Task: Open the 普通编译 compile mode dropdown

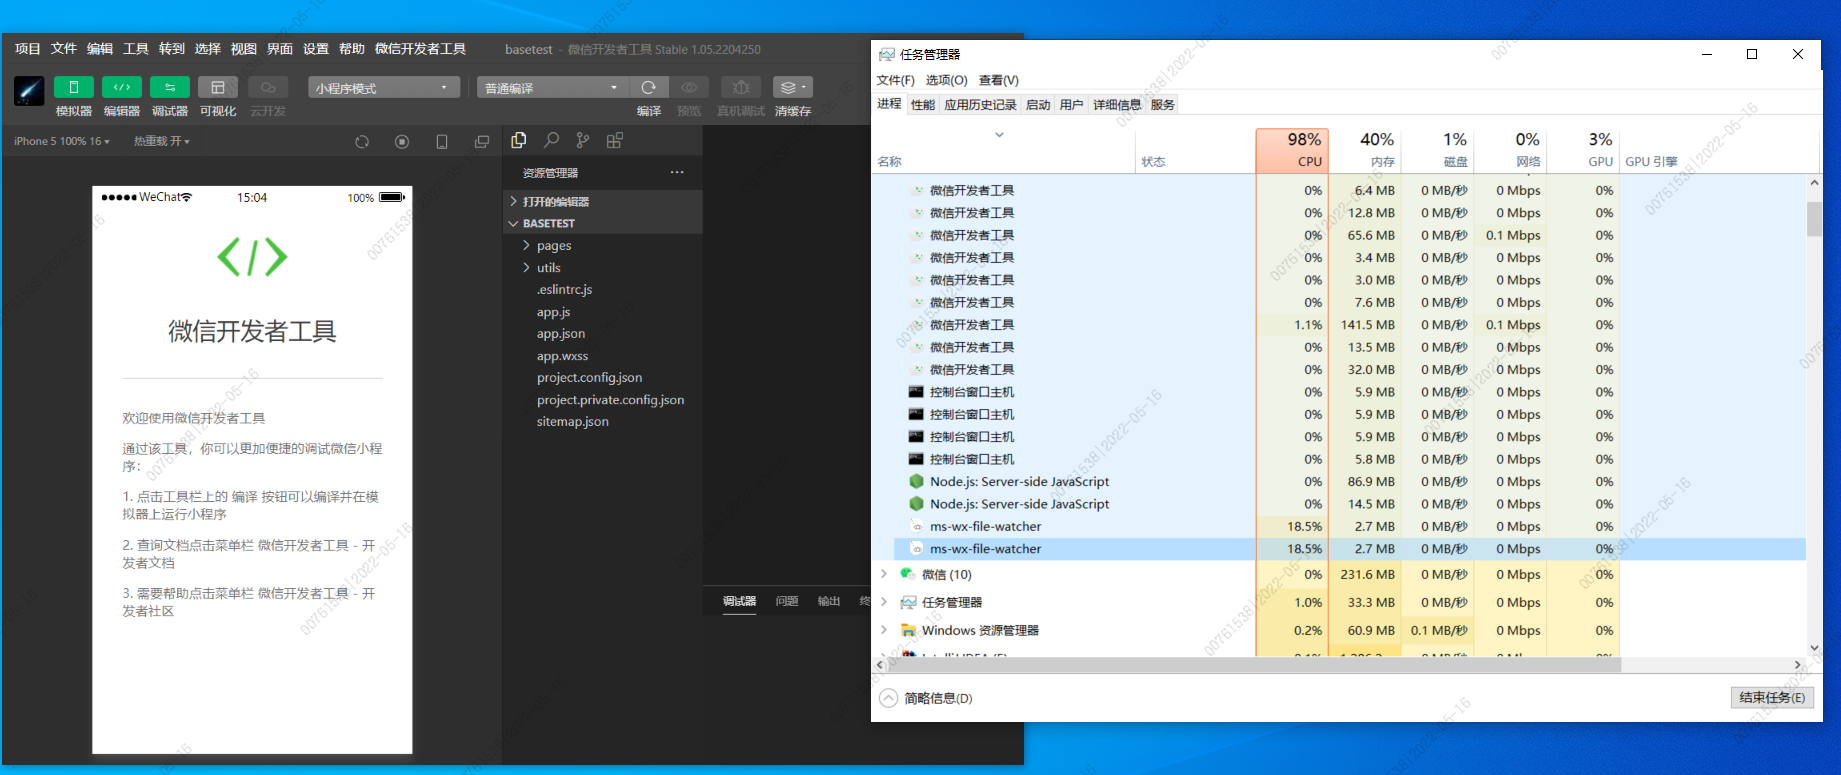Action: pos(552,88)
